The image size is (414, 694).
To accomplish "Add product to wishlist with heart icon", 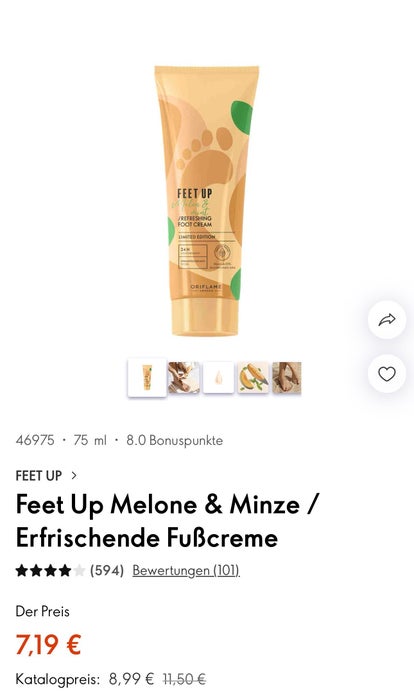I will [x=387, y=374].
